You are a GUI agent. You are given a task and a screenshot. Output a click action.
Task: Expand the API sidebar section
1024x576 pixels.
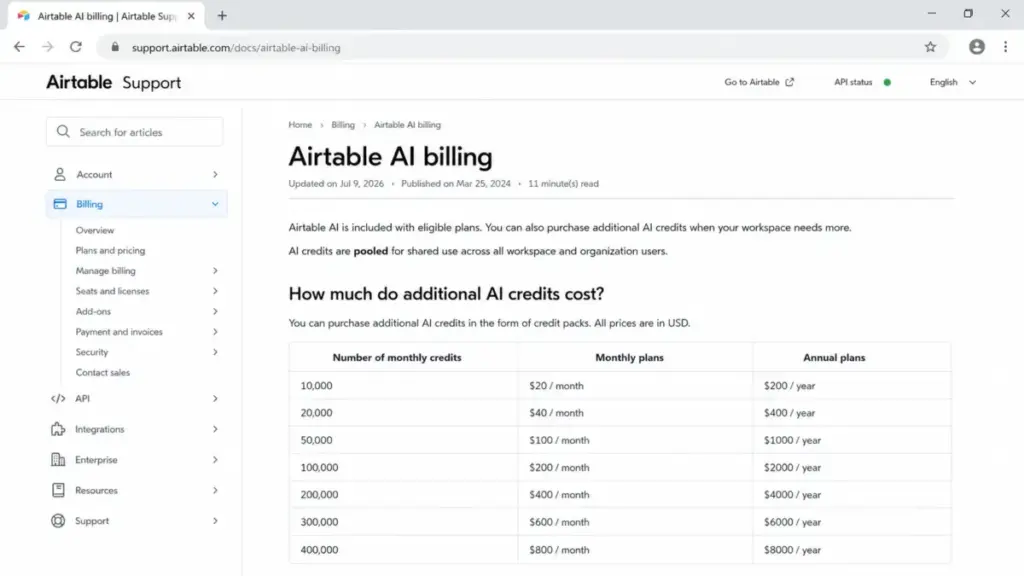(x=215, y=398)
